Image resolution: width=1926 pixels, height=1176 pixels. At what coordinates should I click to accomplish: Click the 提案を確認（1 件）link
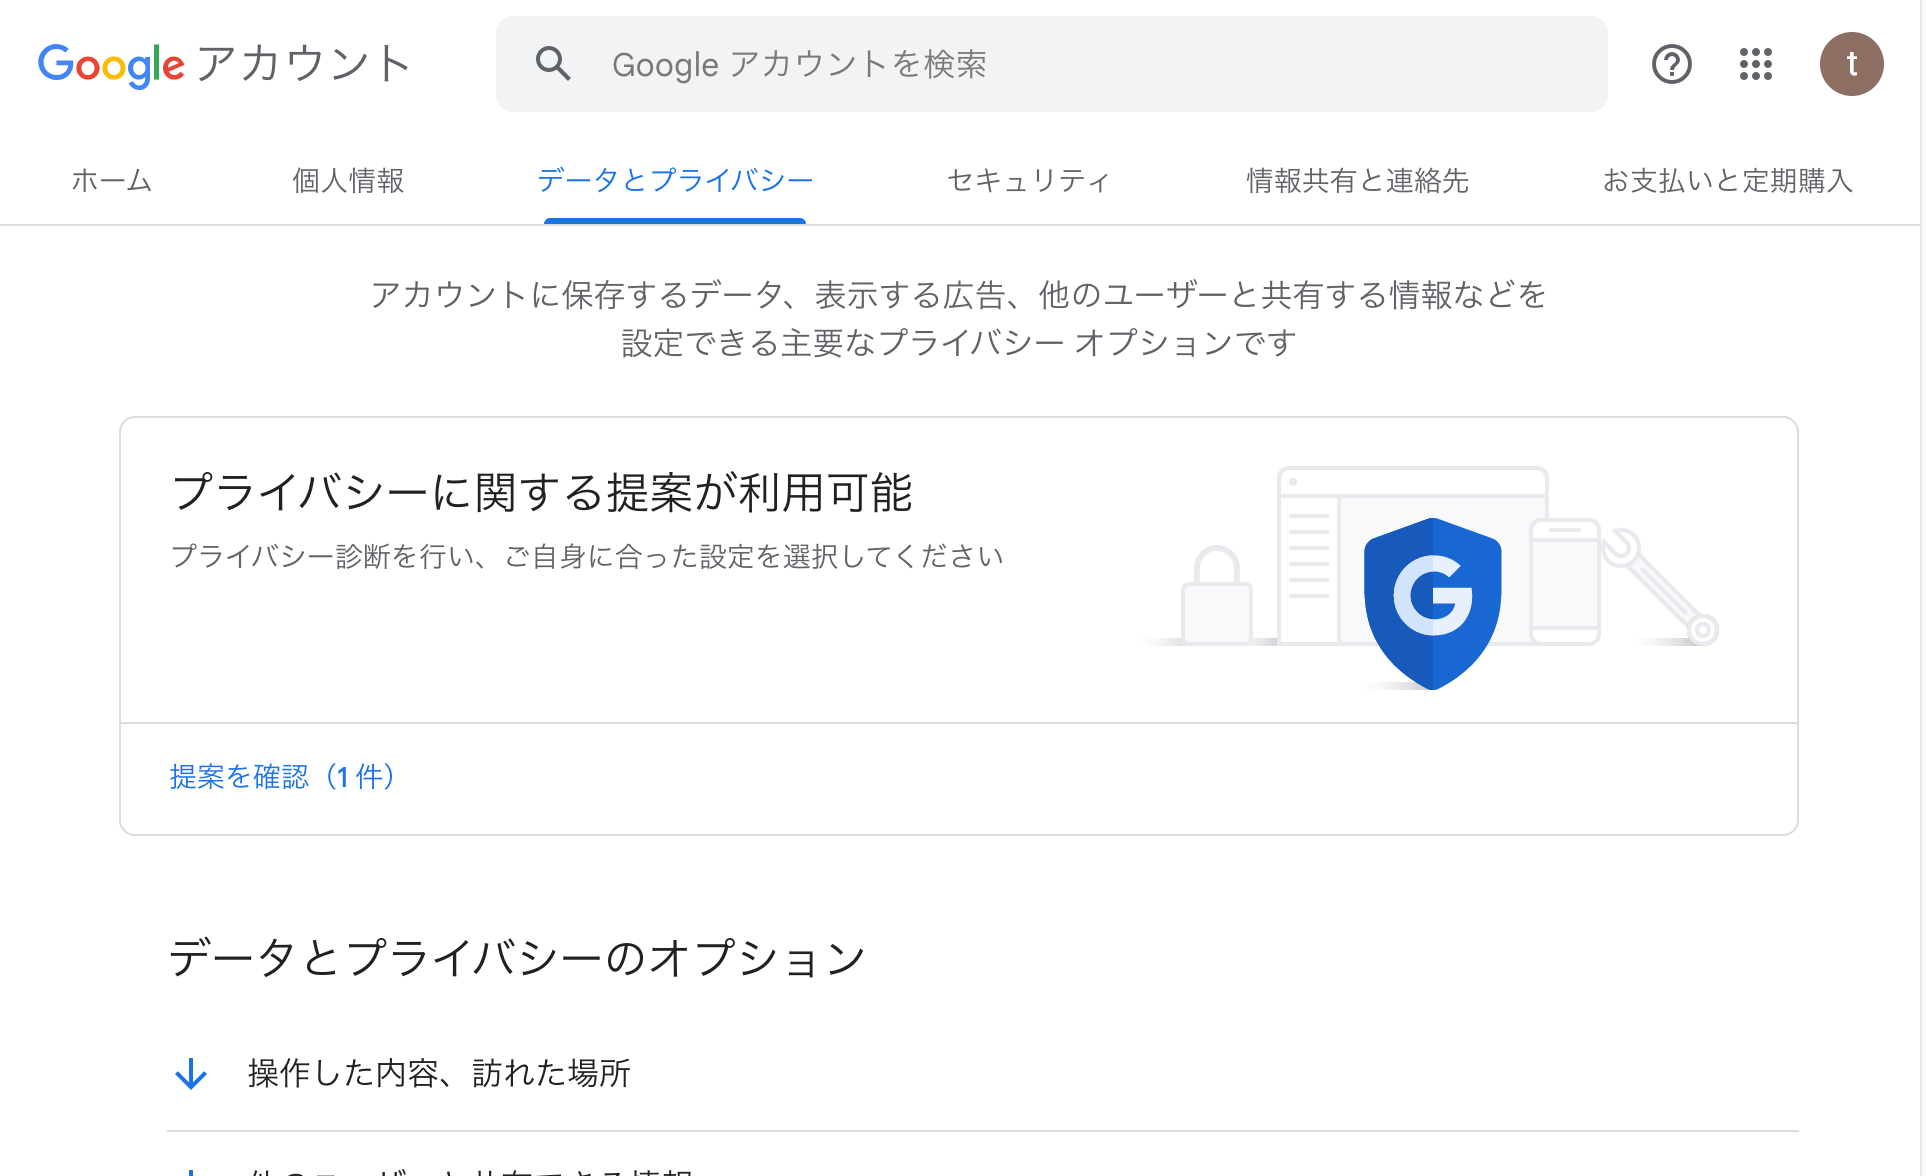click(283, 777)
